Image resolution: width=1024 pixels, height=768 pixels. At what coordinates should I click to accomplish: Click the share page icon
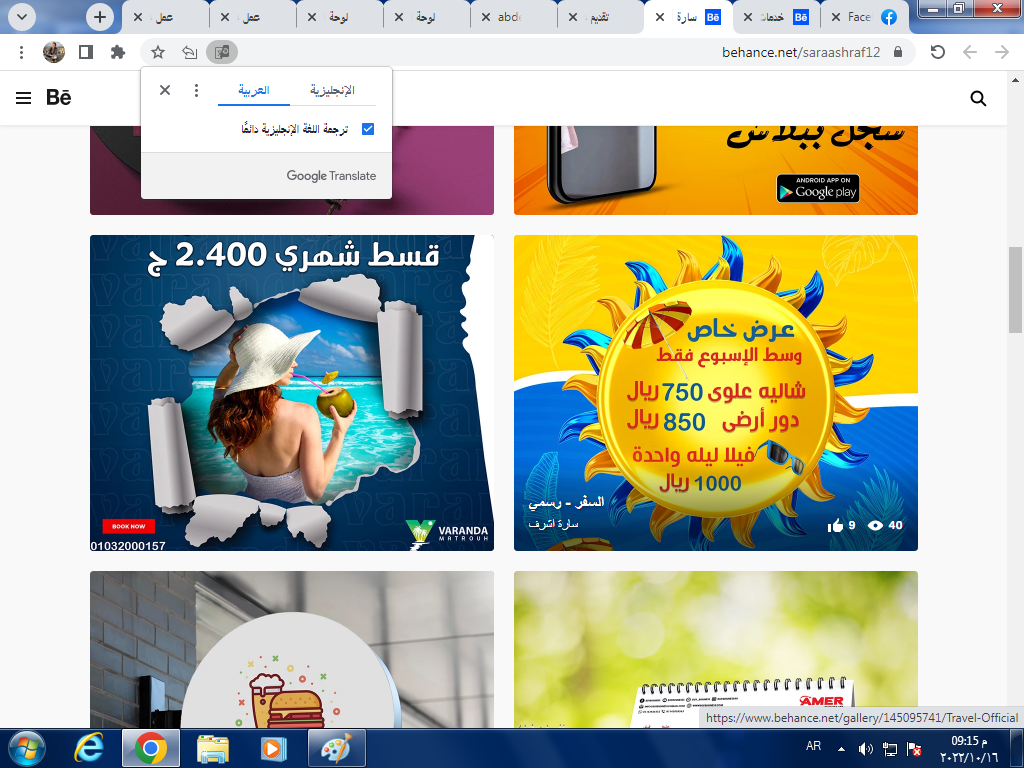(x=189, y=52)
